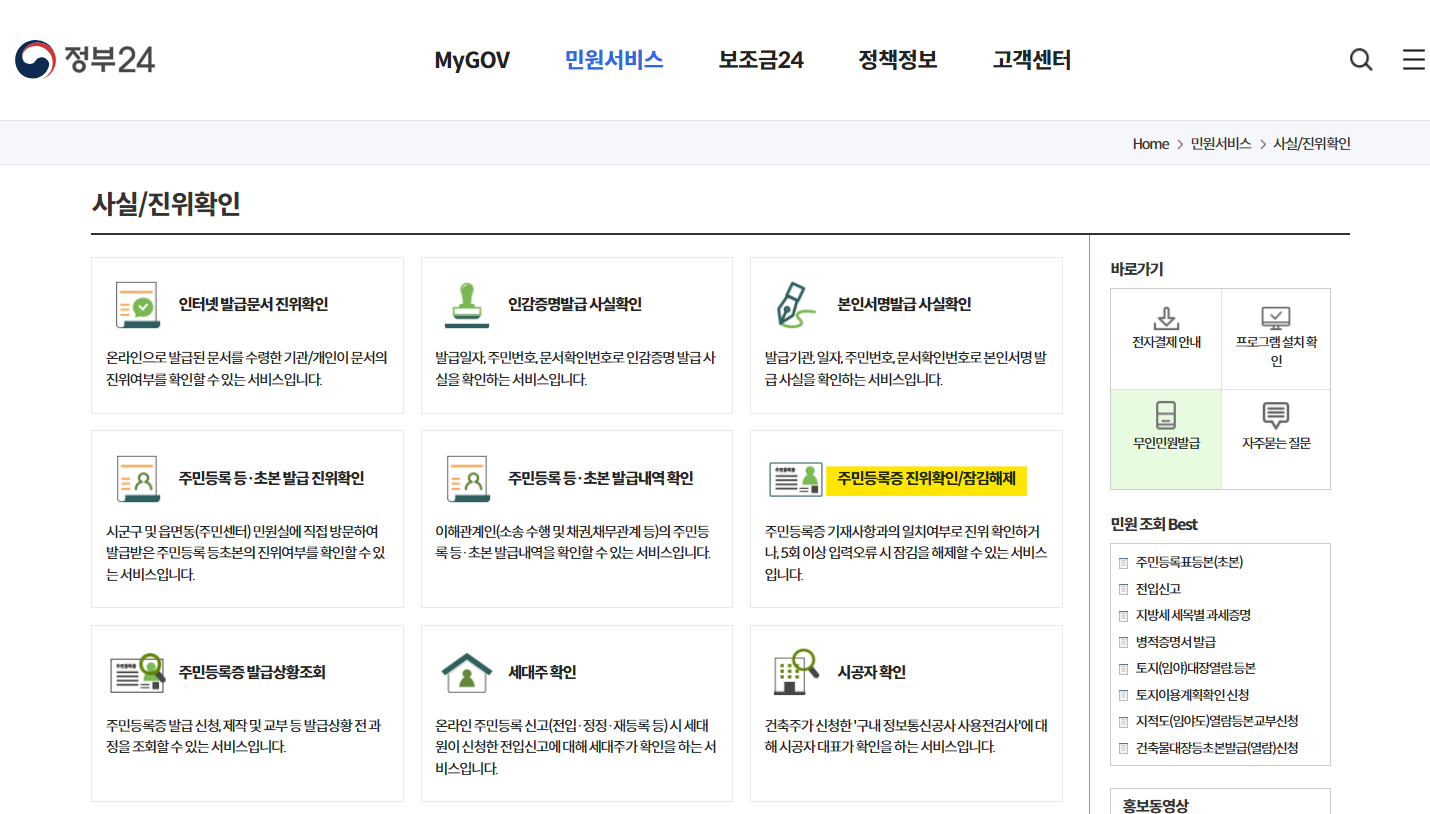Viewport: 1430px width, 814px height.
Task: Click the document icon beside 토지(임야)대장열람.등본
Action: click(x=1124, y=669)
